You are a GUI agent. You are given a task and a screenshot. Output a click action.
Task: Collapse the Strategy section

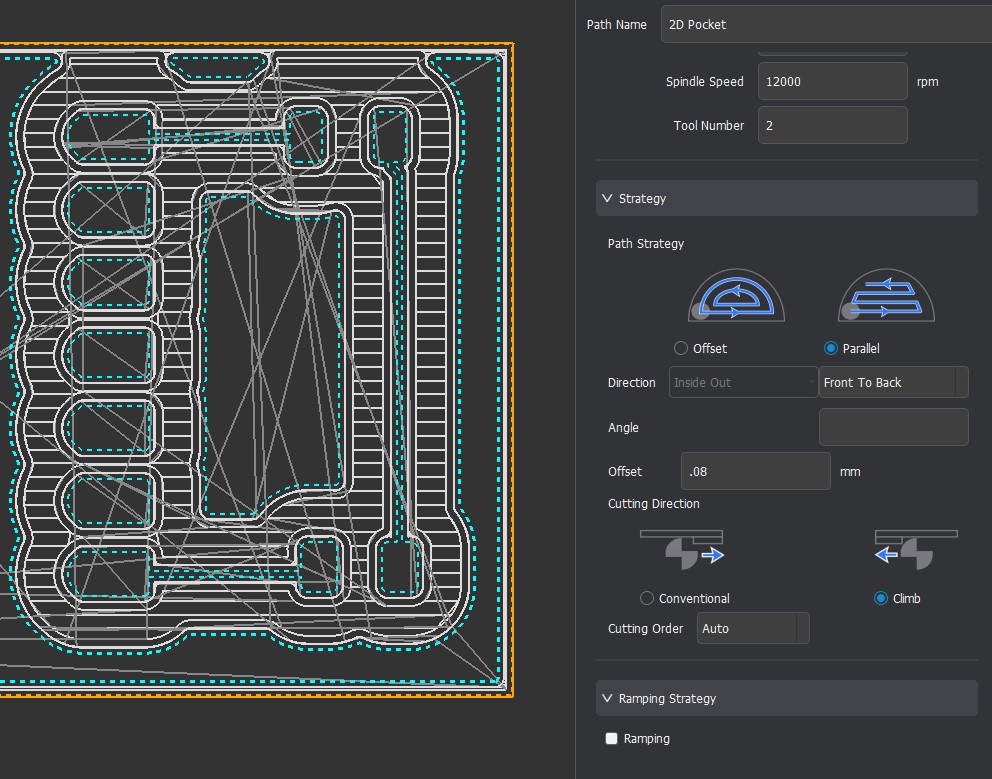click(x=786, y=198)
